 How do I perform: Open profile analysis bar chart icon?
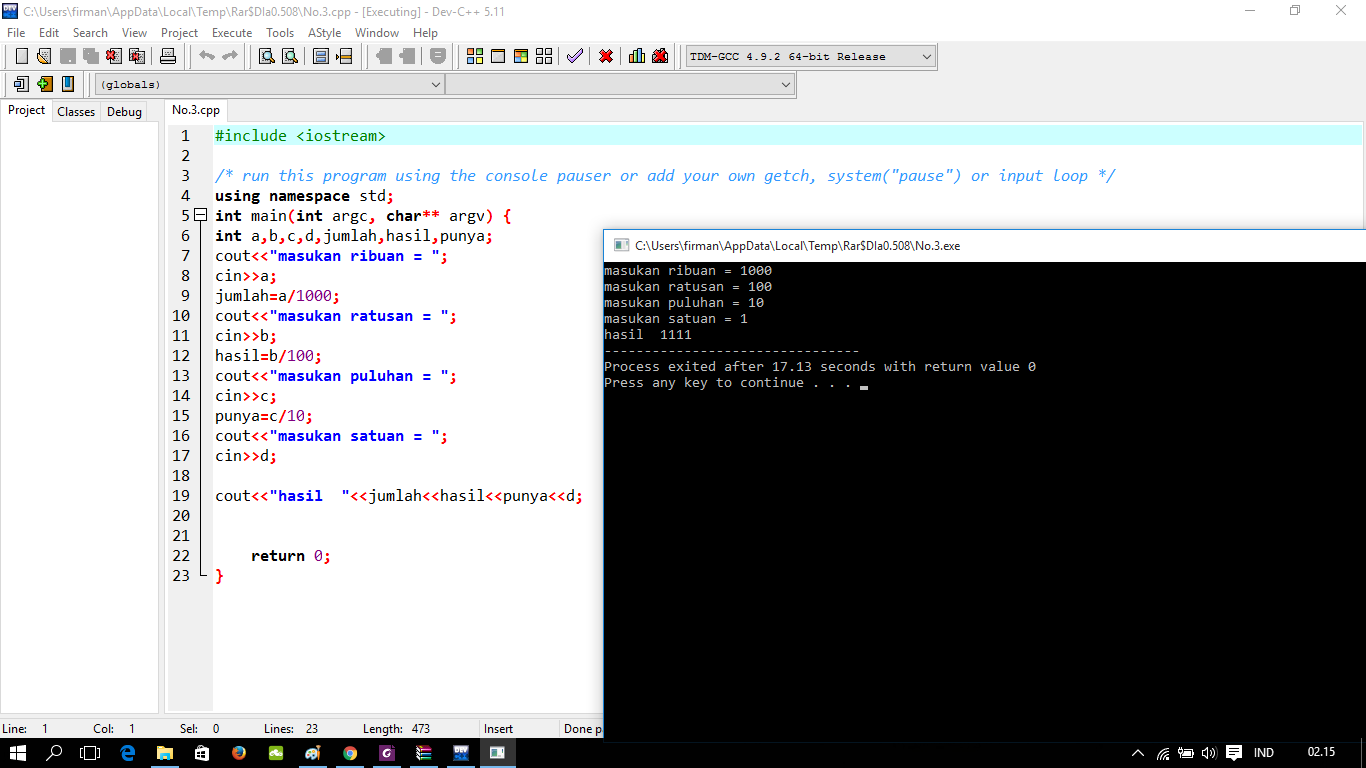(637, 56)
